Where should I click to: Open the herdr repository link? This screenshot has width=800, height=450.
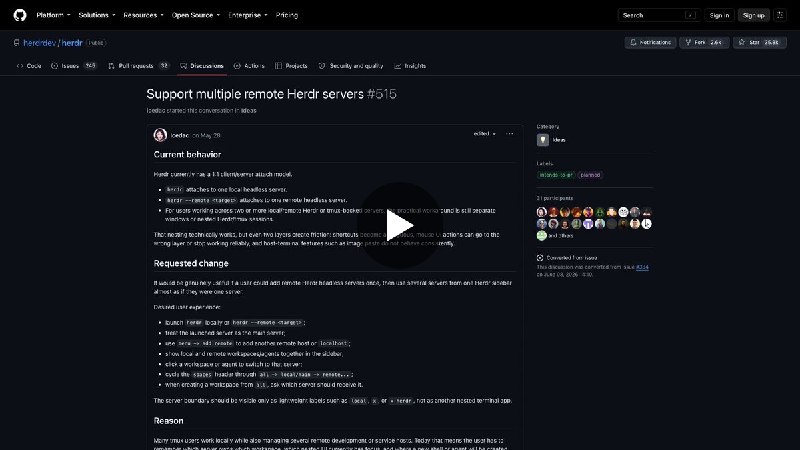click(72, 43)
